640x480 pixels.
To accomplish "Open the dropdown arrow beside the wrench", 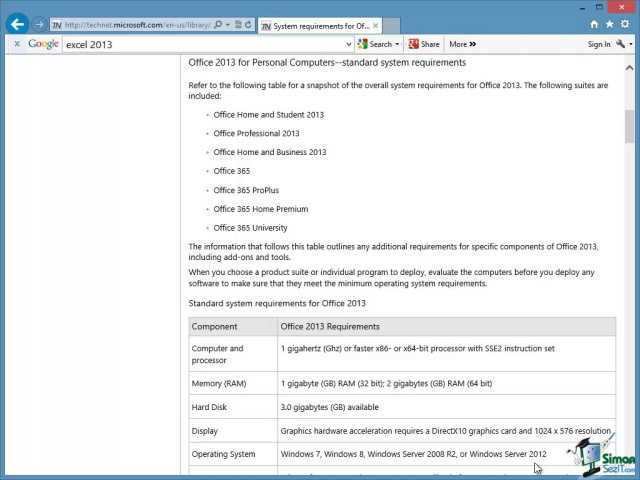I will click(631, 44).
